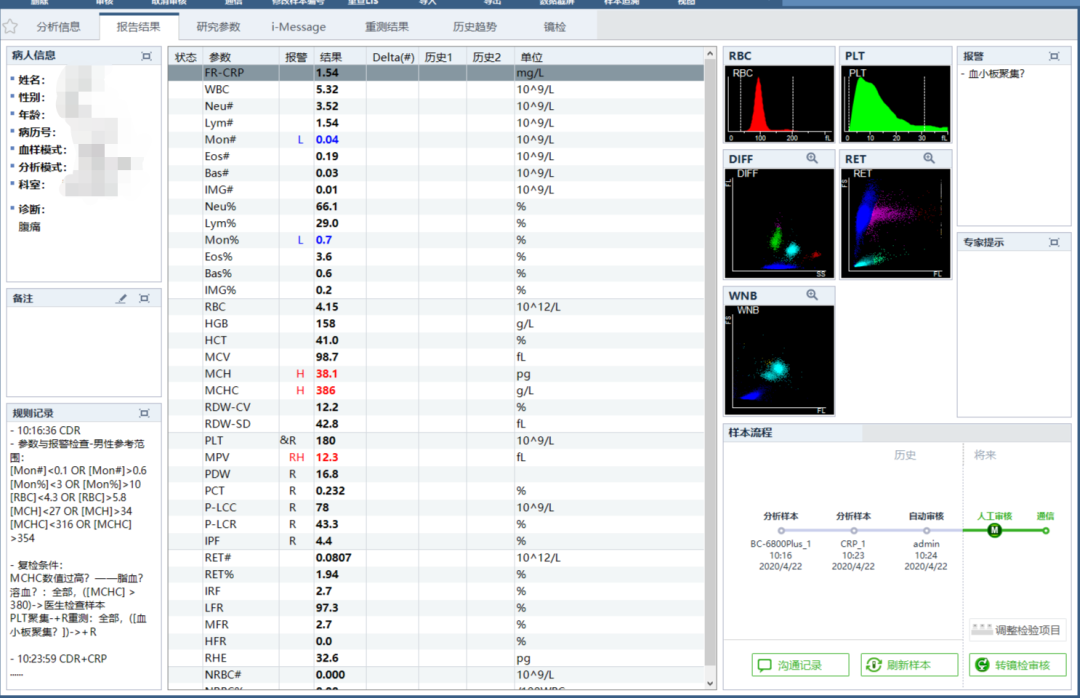
Task: Select the BC-6800Plus_1 分析样本 flow node
Action: (x=780, y=531)
